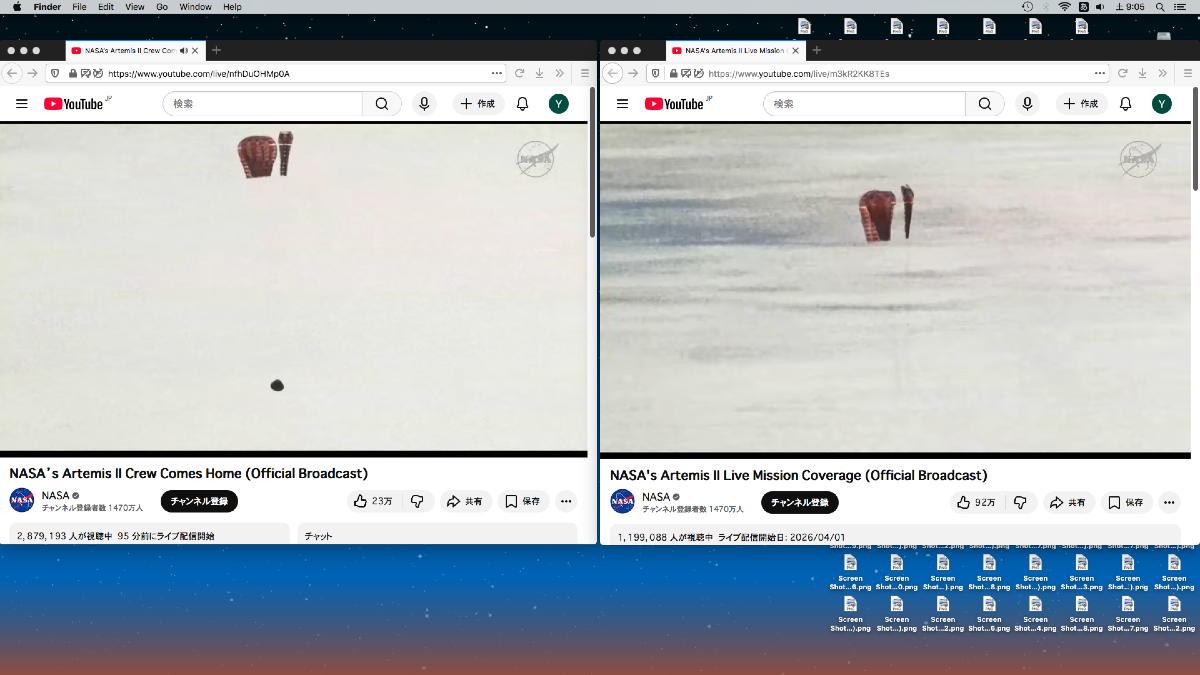Screen dimensions: 1200x675
Task: Start voice search in right window
Action: point(1027,104)
